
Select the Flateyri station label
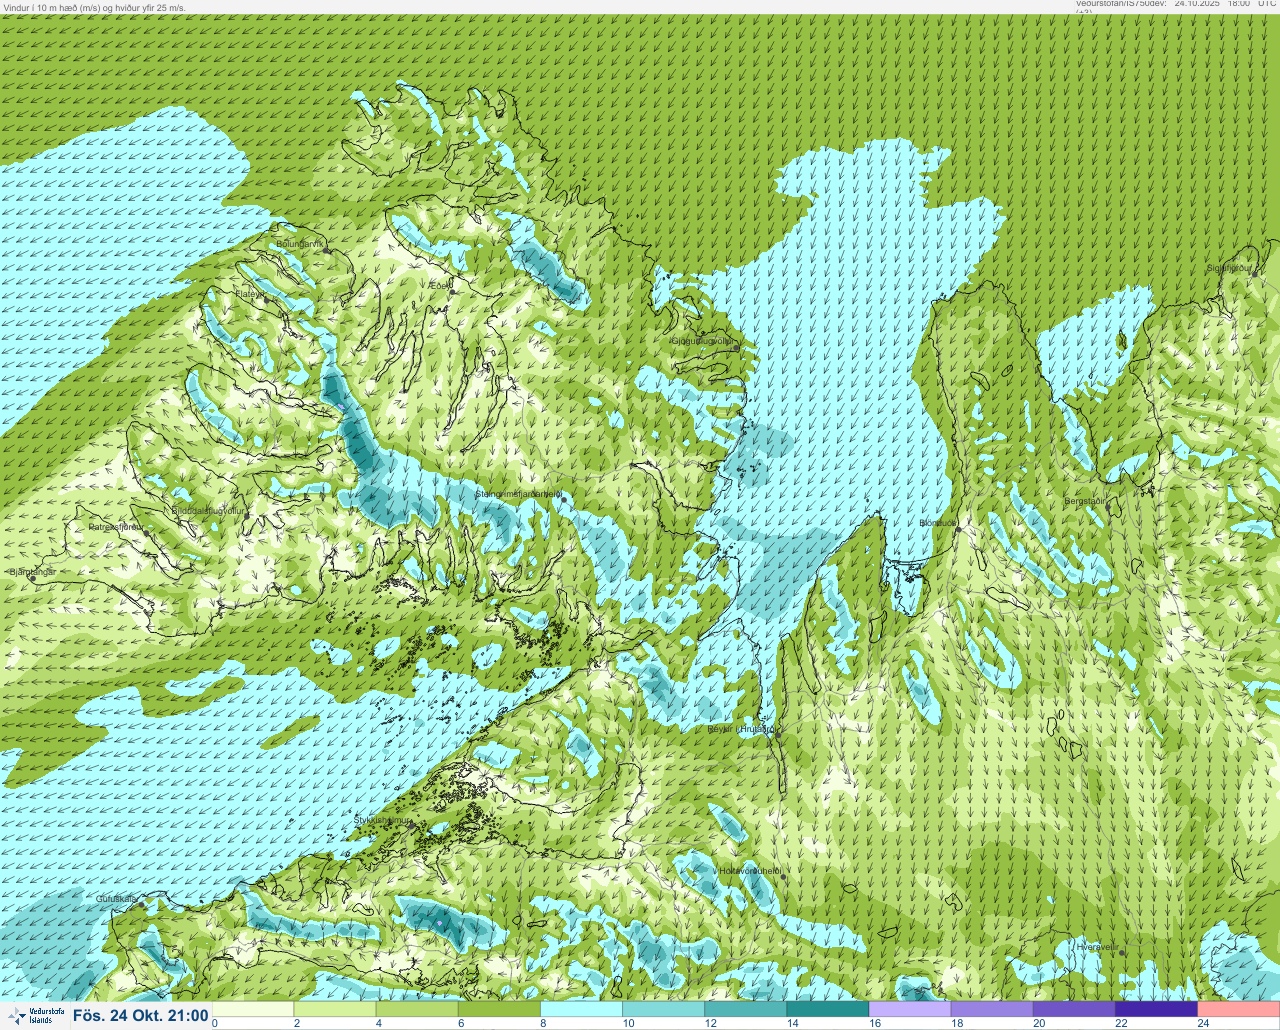[x=250, y=294]
